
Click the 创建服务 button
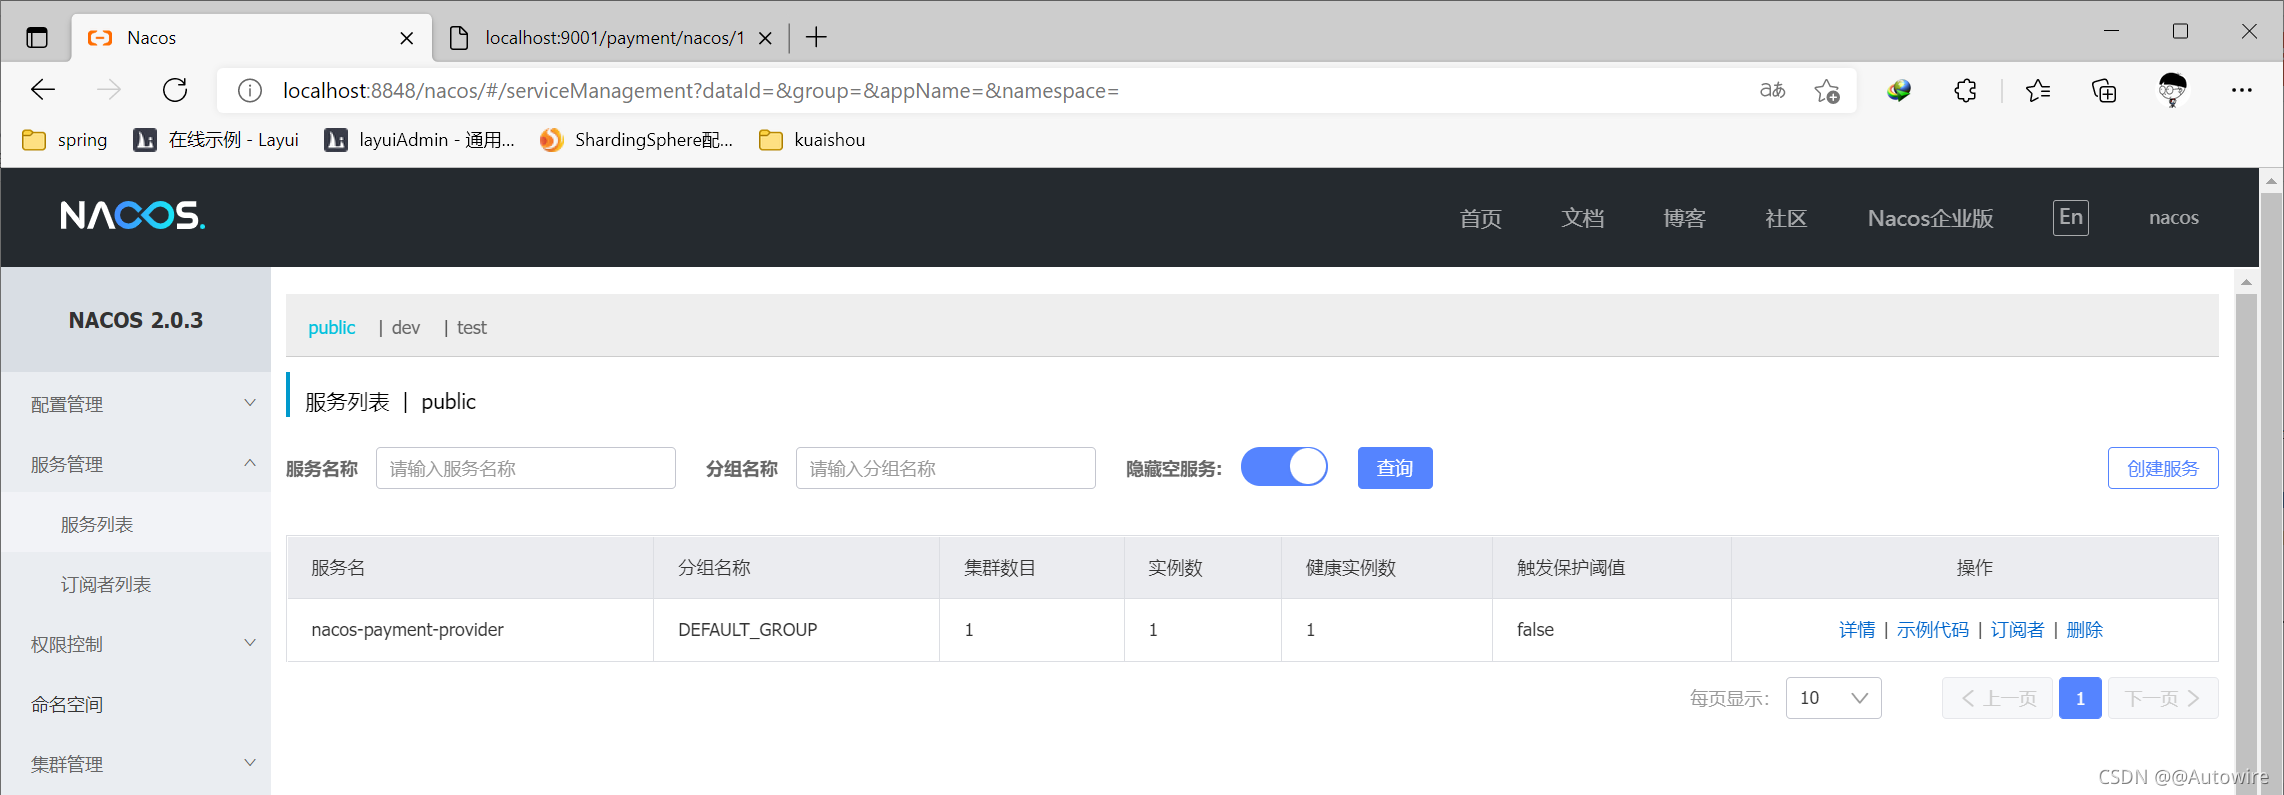click(2163, 468)
